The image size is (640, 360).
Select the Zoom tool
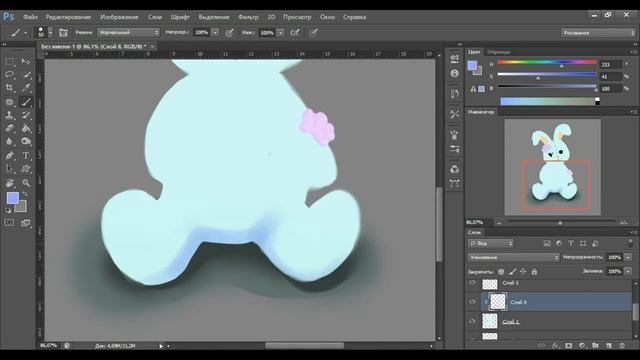[x=26, y=183]
